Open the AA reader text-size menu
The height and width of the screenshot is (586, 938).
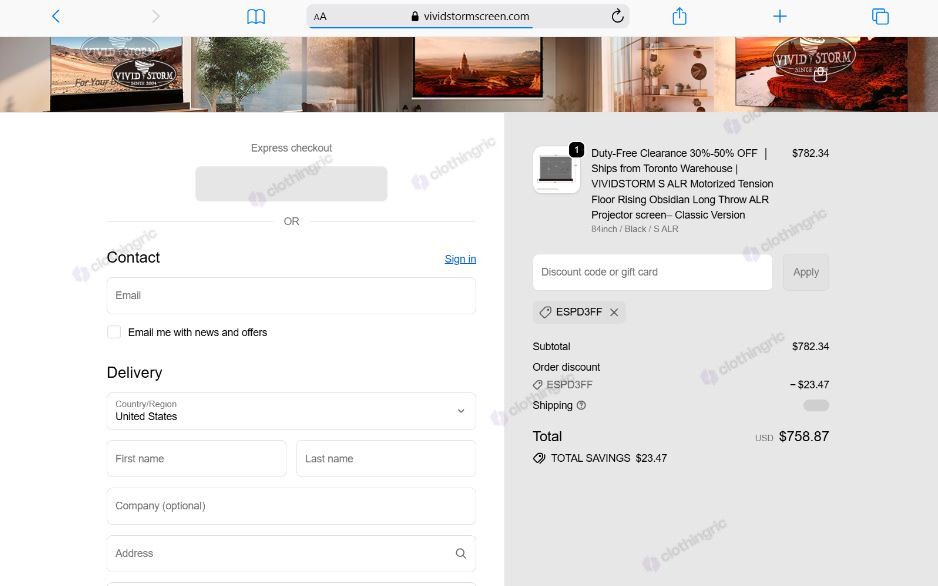(x=320, y=17)
